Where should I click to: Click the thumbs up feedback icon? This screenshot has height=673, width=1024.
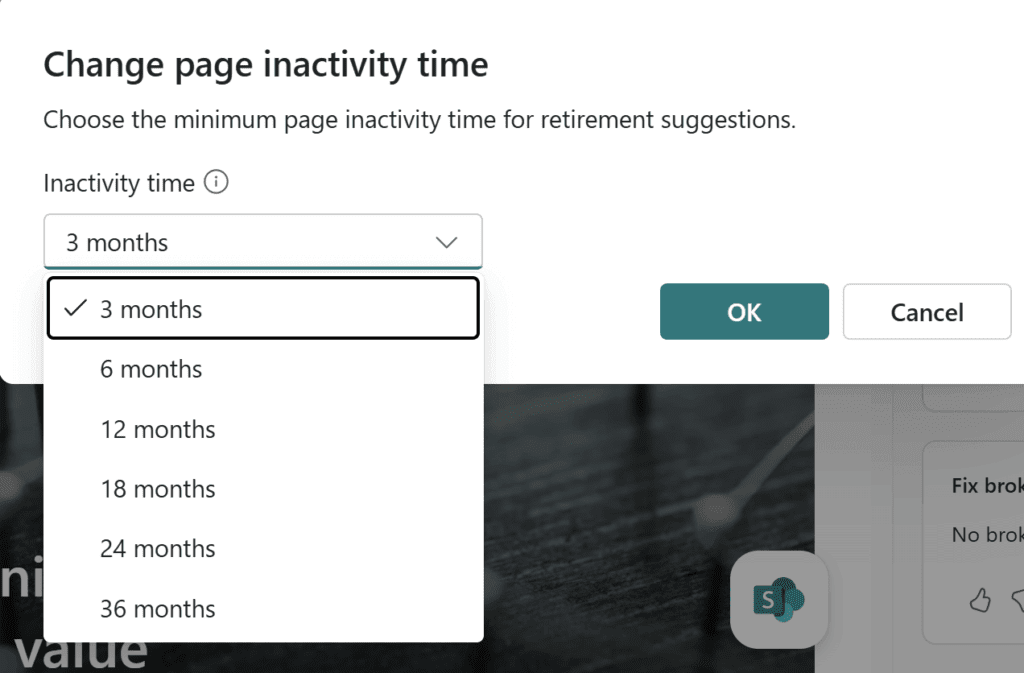[x=980, y=600]
